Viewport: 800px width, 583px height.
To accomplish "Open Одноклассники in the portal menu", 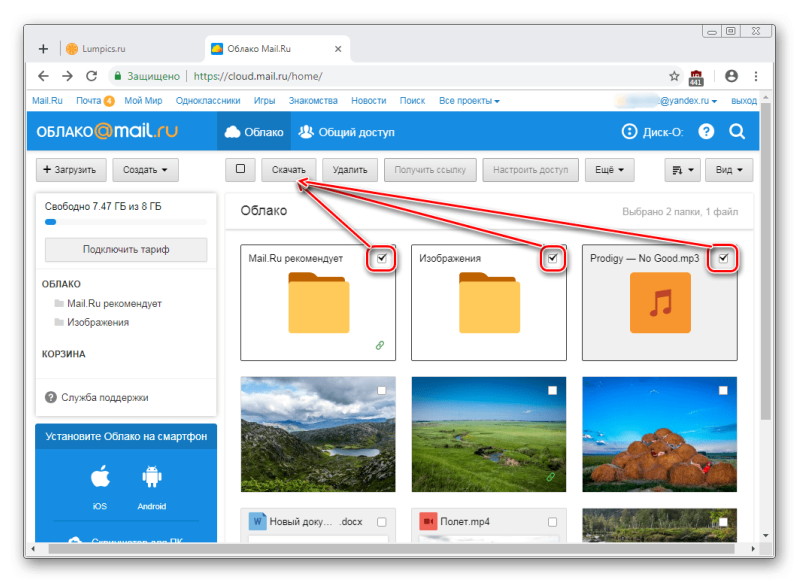I will [208, 101].
